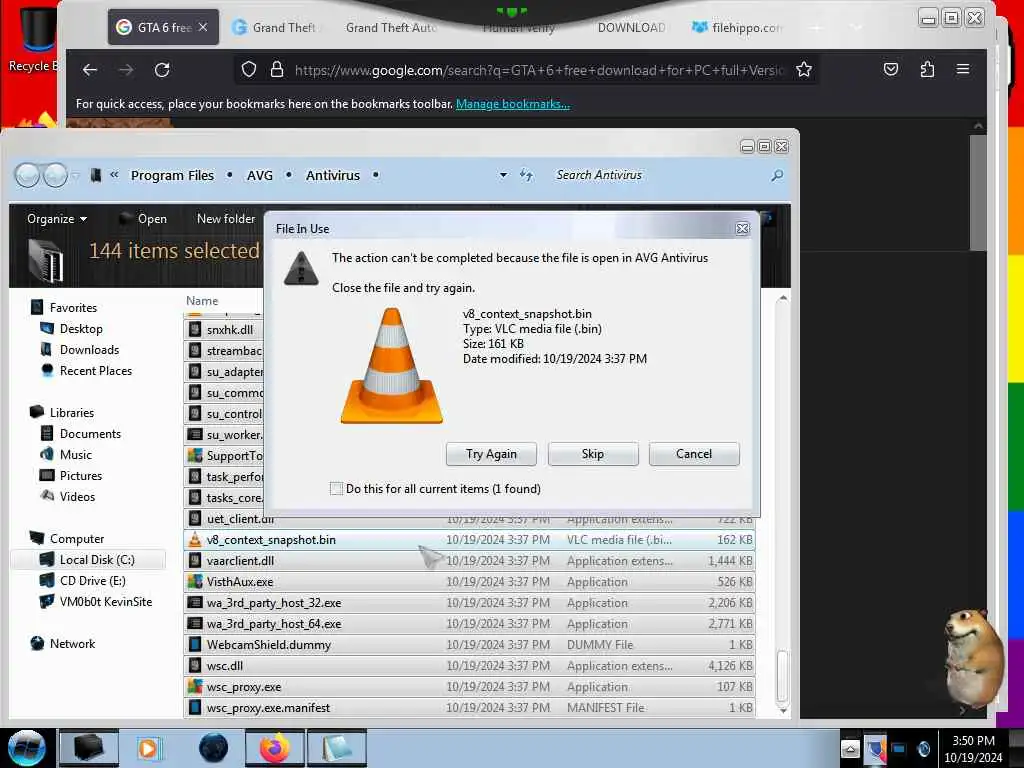
Task: Select Desktop in Favorites
Action: click(x=81, y=328)
